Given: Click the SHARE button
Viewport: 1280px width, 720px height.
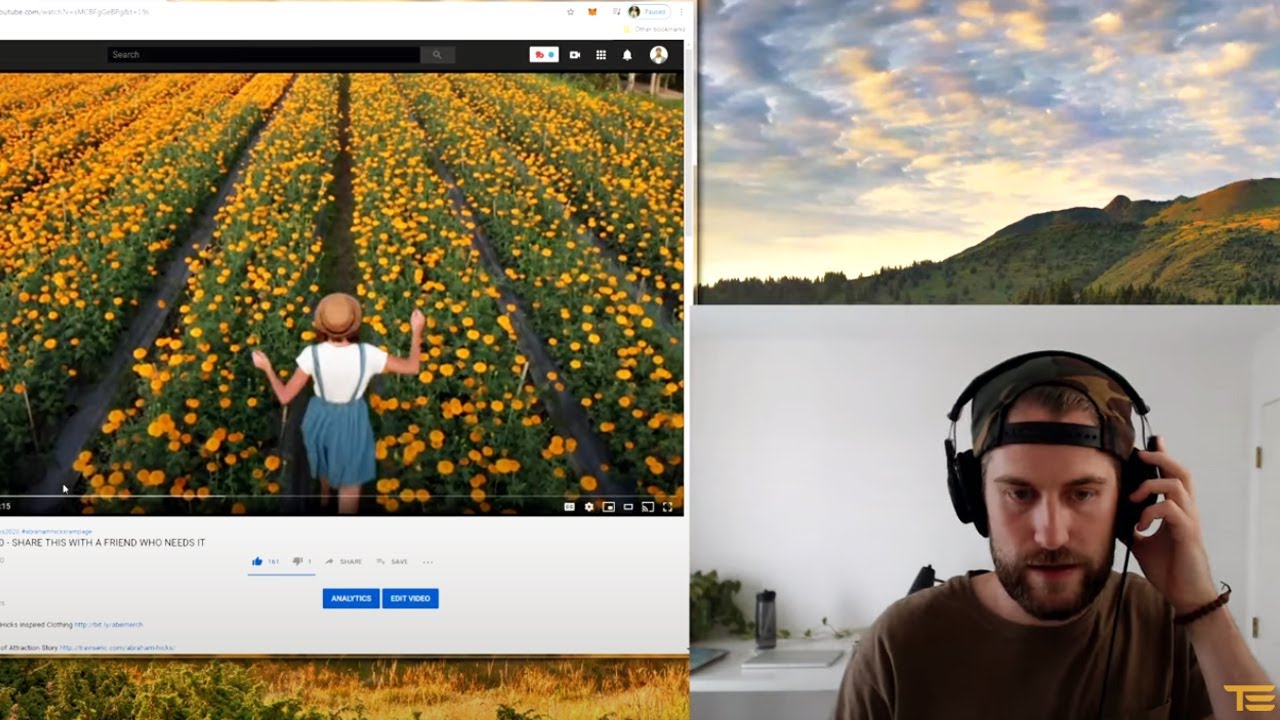Looking at the screenshot, I should [344, 562].
